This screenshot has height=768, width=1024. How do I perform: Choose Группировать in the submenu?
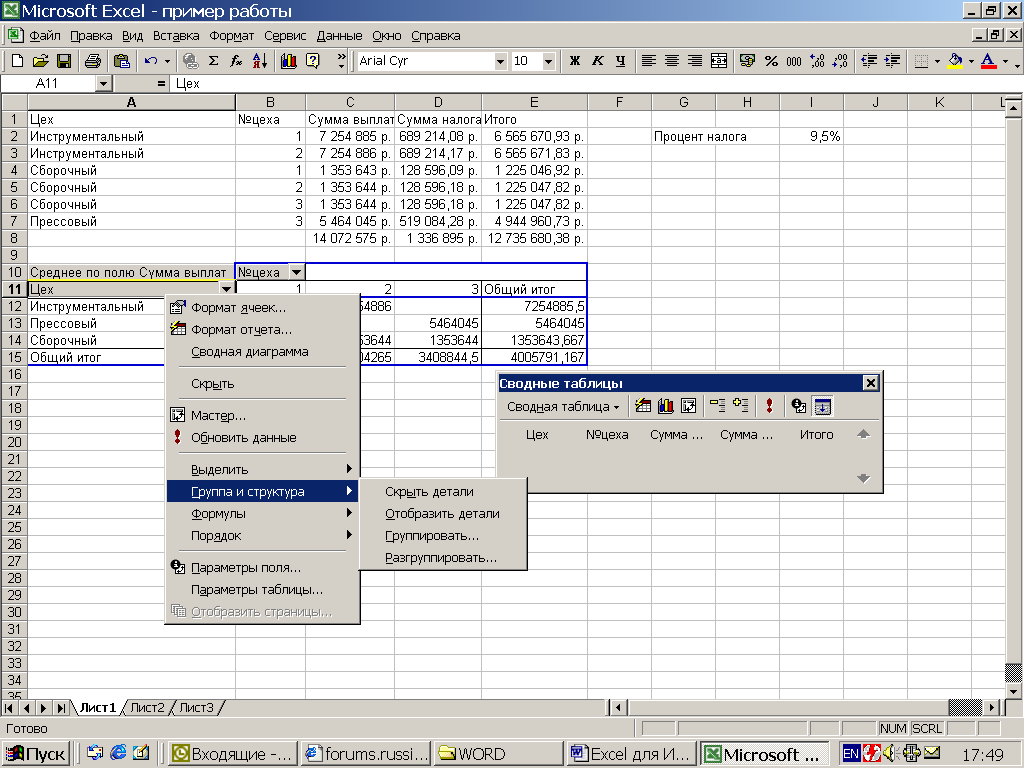click(442, 536)
